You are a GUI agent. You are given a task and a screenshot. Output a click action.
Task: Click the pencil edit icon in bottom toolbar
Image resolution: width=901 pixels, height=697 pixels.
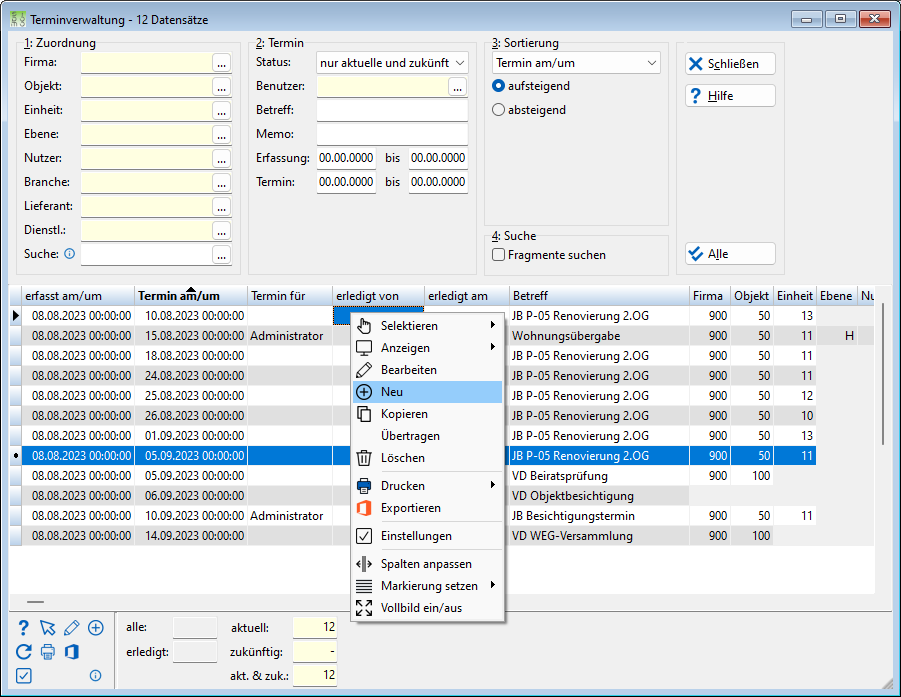(x=72, y=627)
